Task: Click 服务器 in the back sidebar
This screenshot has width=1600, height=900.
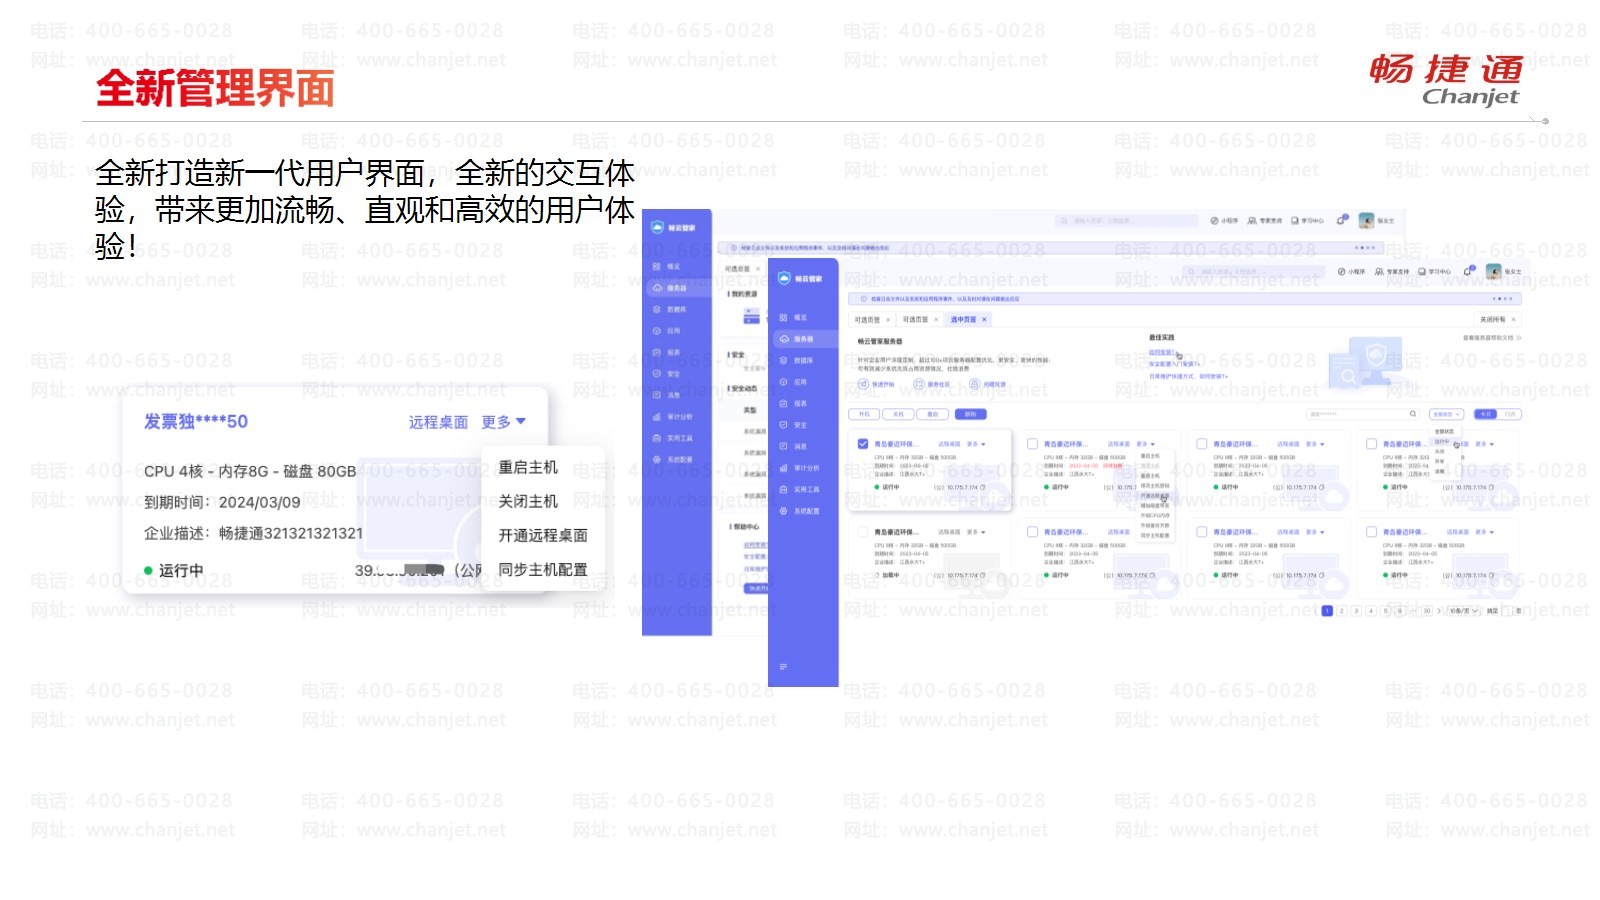Action: pyautogui.click(x=677, y=288)
